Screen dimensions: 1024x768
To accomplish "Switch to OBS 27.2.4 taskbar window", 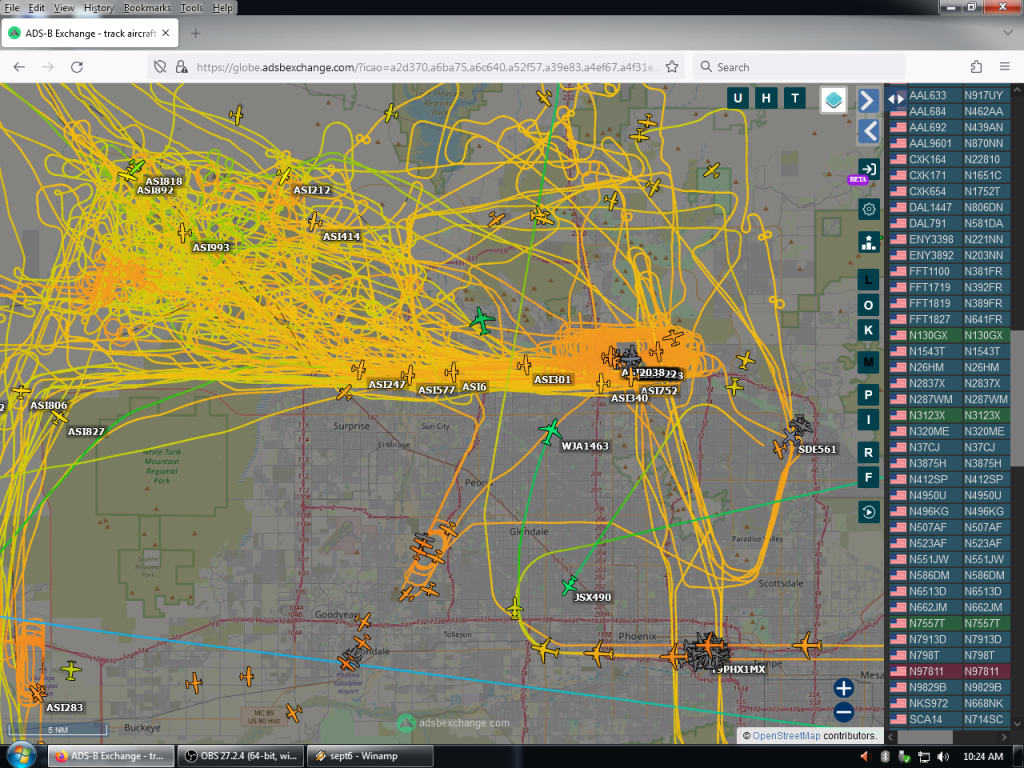I will coord(241,756).
